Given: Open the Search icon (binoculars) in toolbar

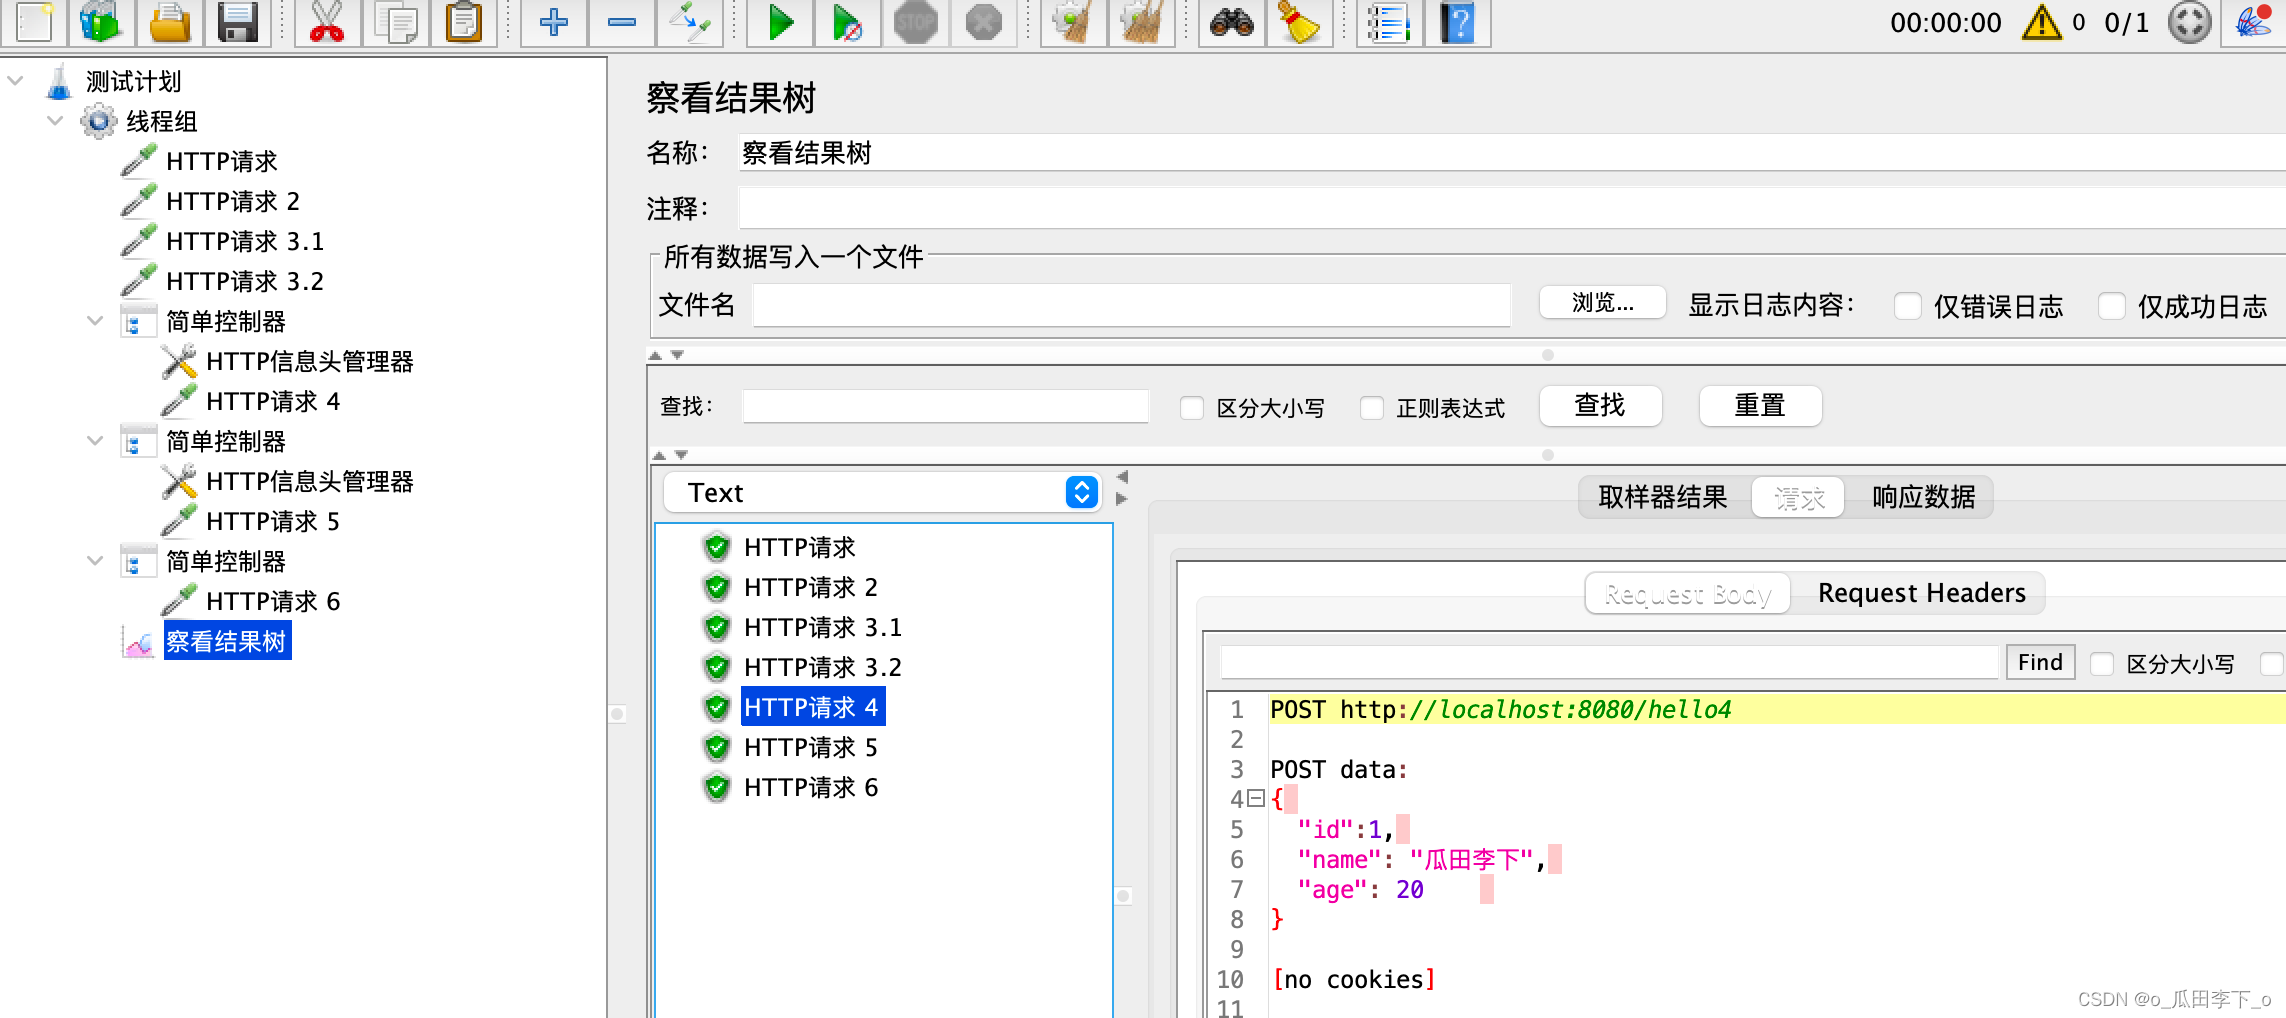Looking at the screenshot, I should [1233, 23].
